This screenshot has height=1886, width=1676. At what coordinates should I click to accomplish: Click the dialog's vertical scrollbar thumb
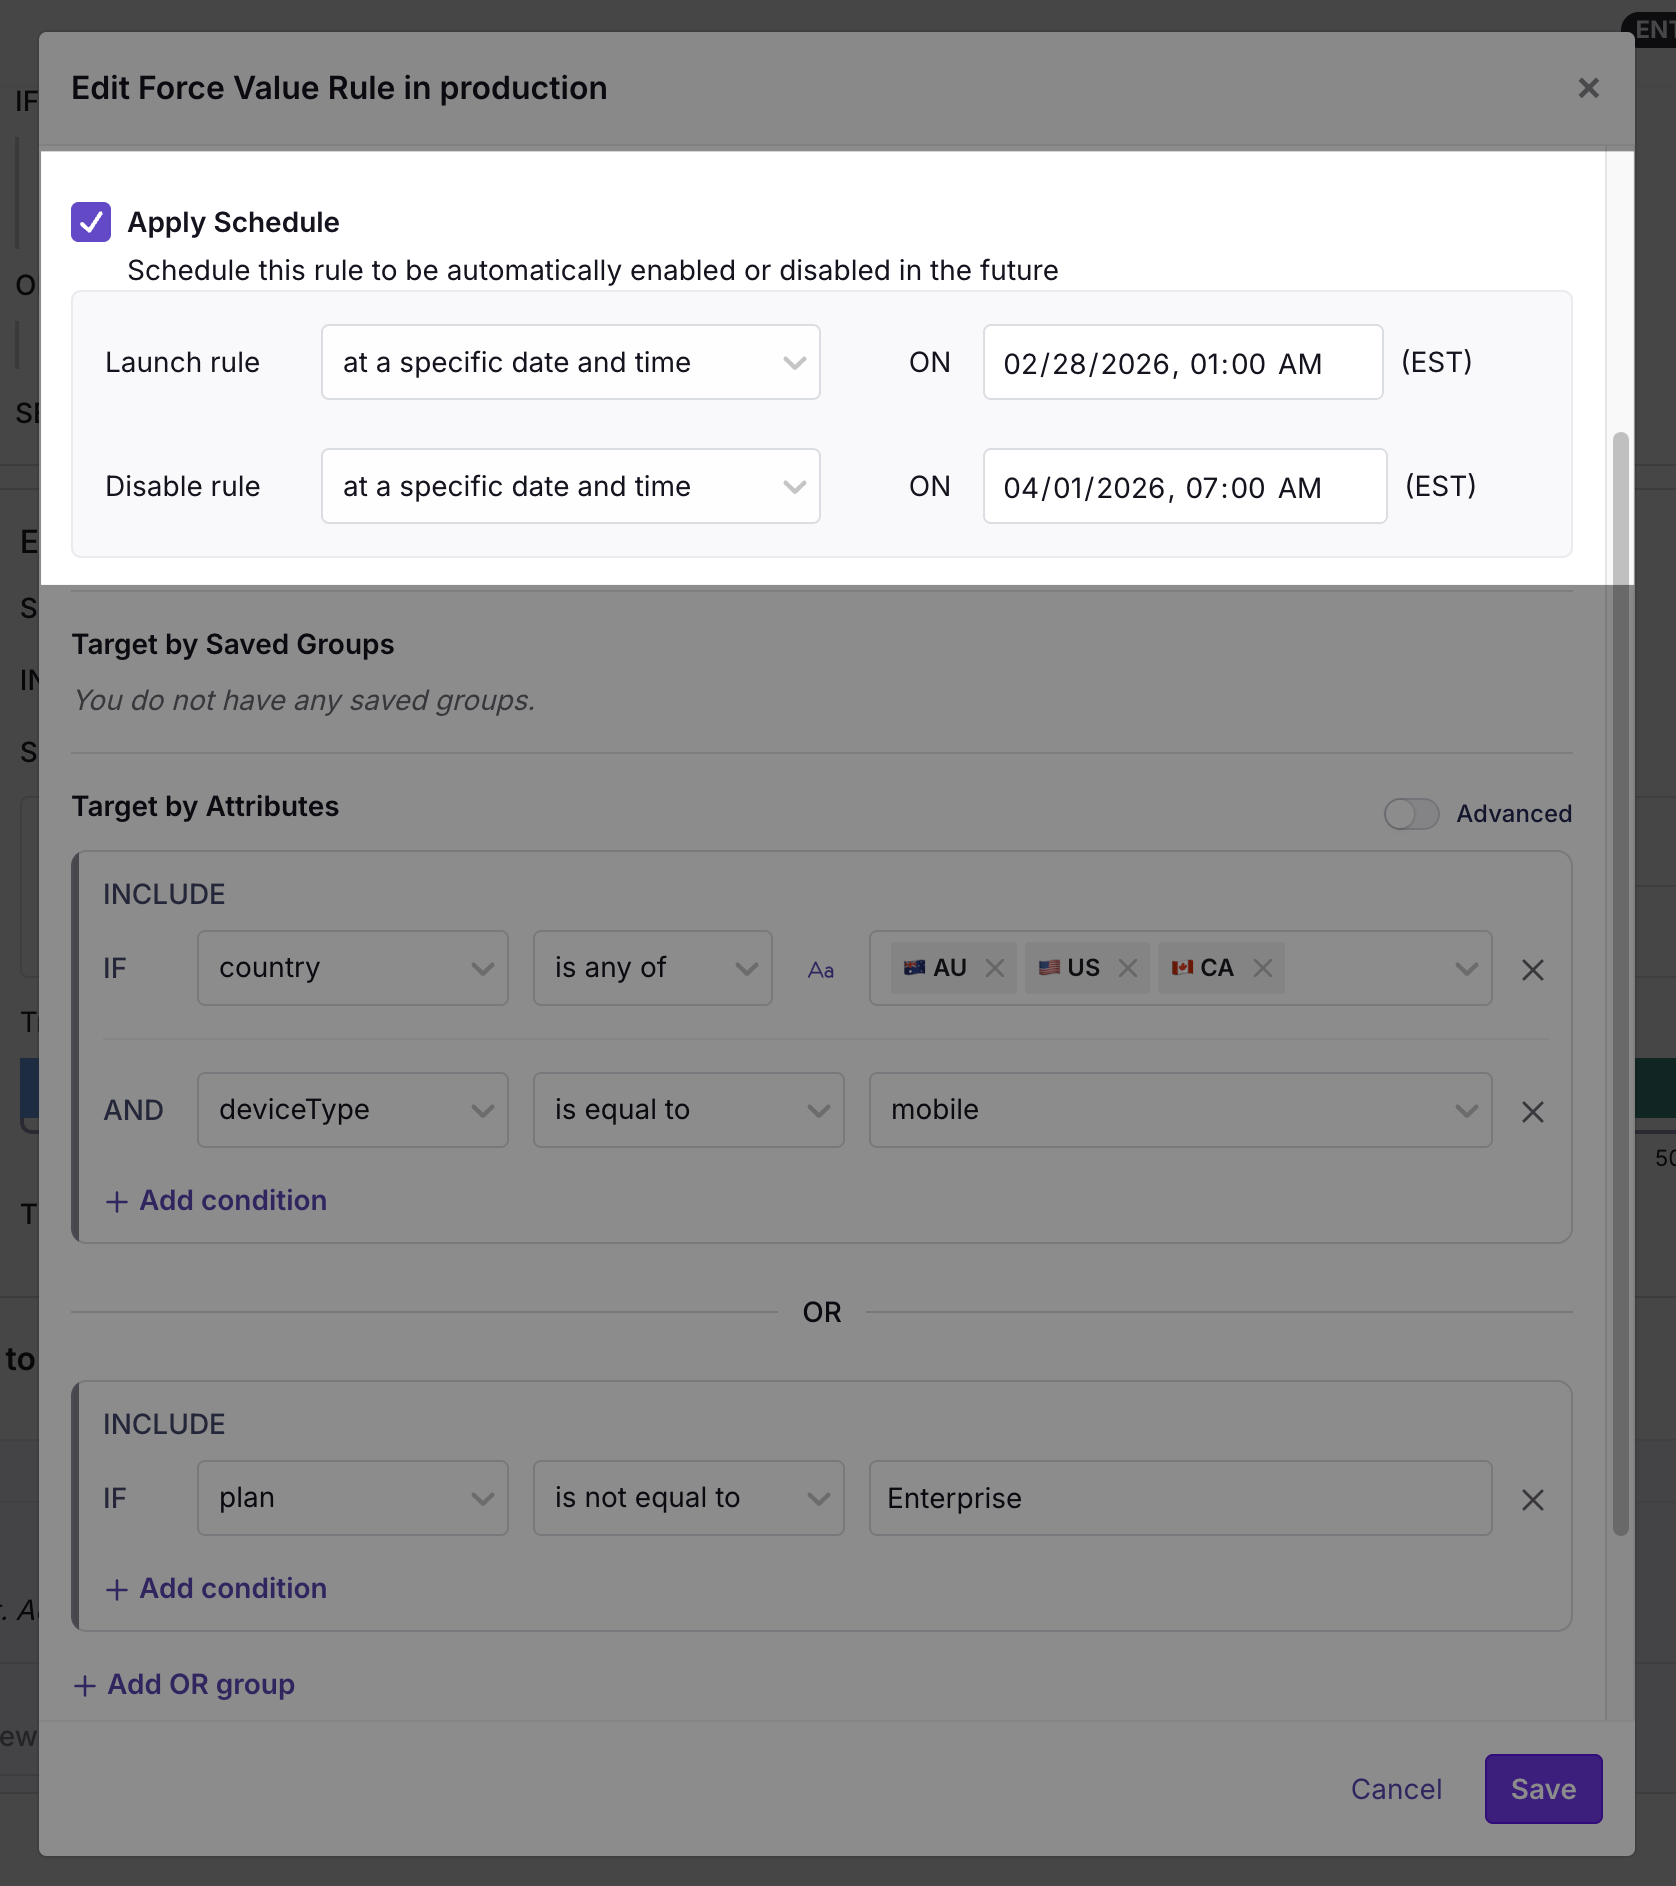[x=1620, y=984]
